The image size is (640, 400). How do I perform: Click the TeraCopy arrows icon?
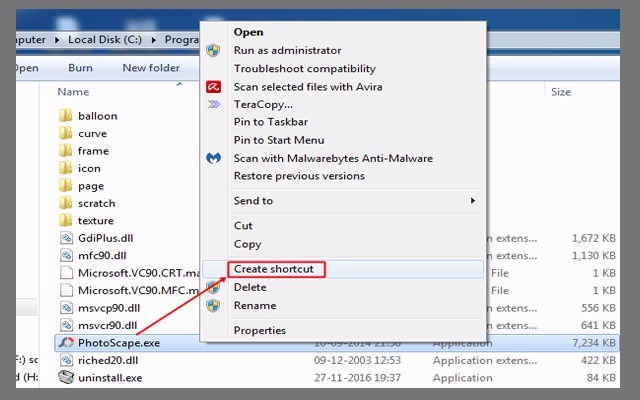coord(213,104)
